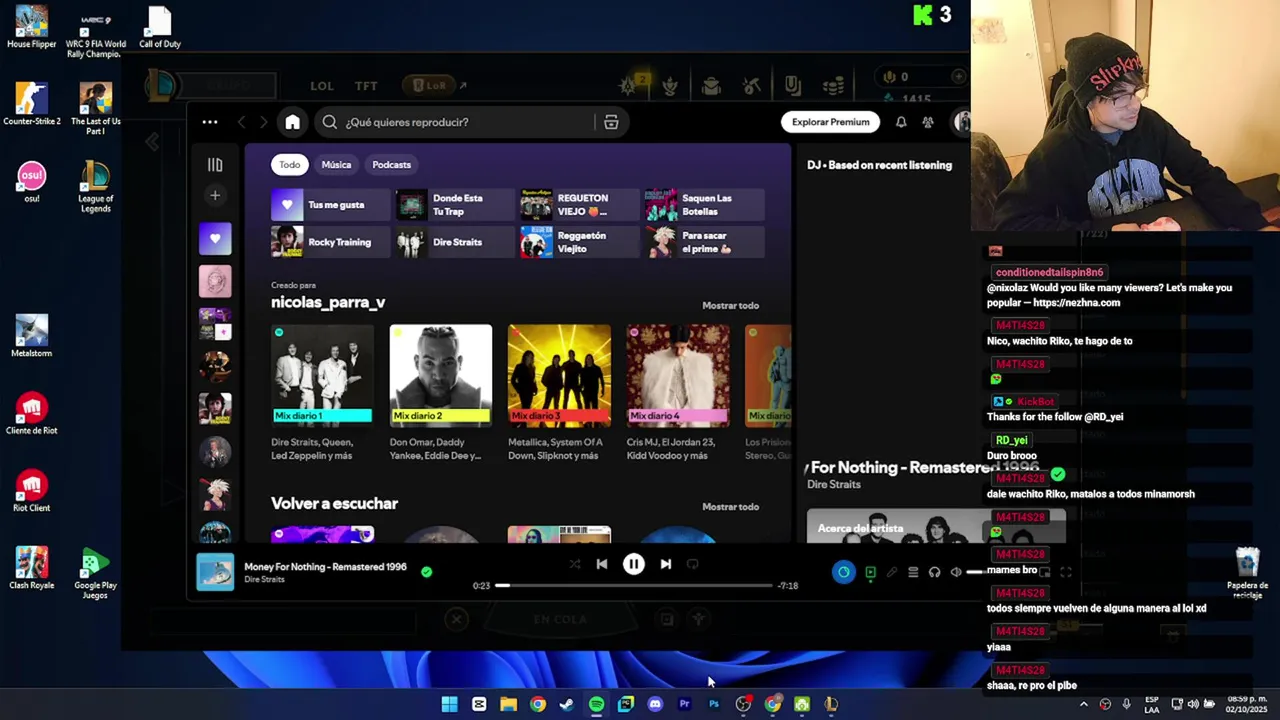The image size is (1280, 720).
Task: Open 'Saquen Las Botellas' playlist tile
Action: coord(704,205)
